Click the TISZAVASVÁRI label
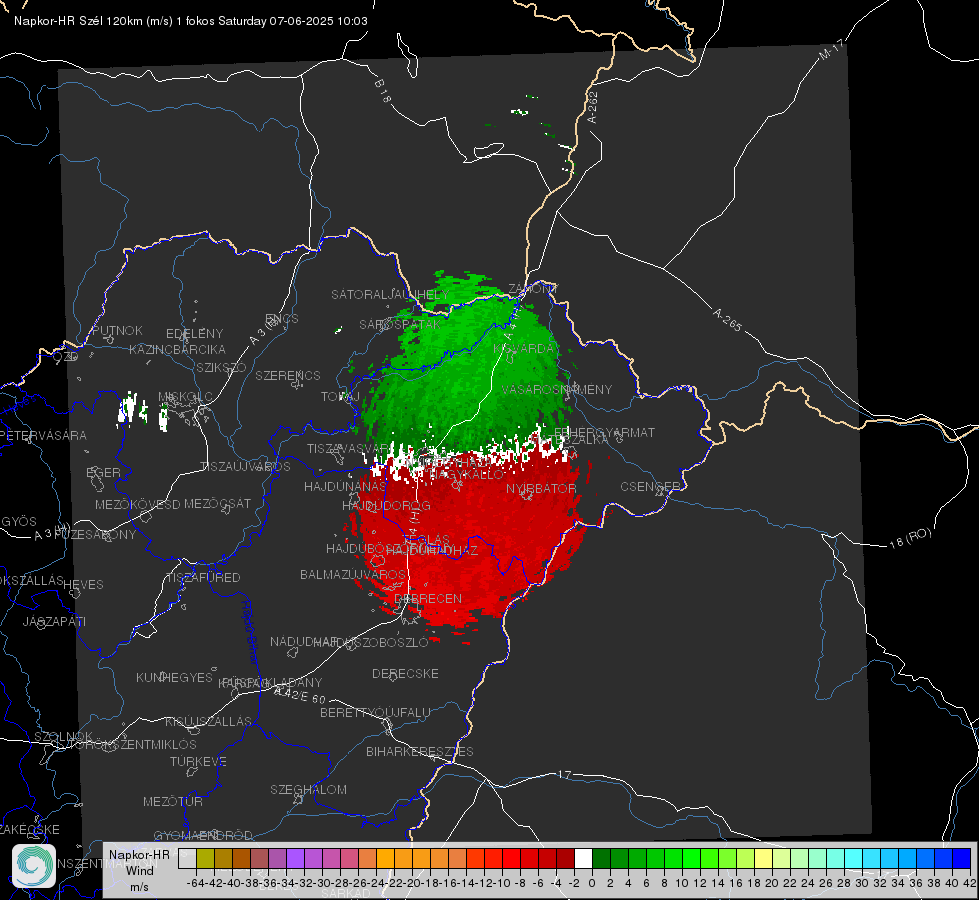Viewport: 979px width, 900px height. [x=350, y=449]
